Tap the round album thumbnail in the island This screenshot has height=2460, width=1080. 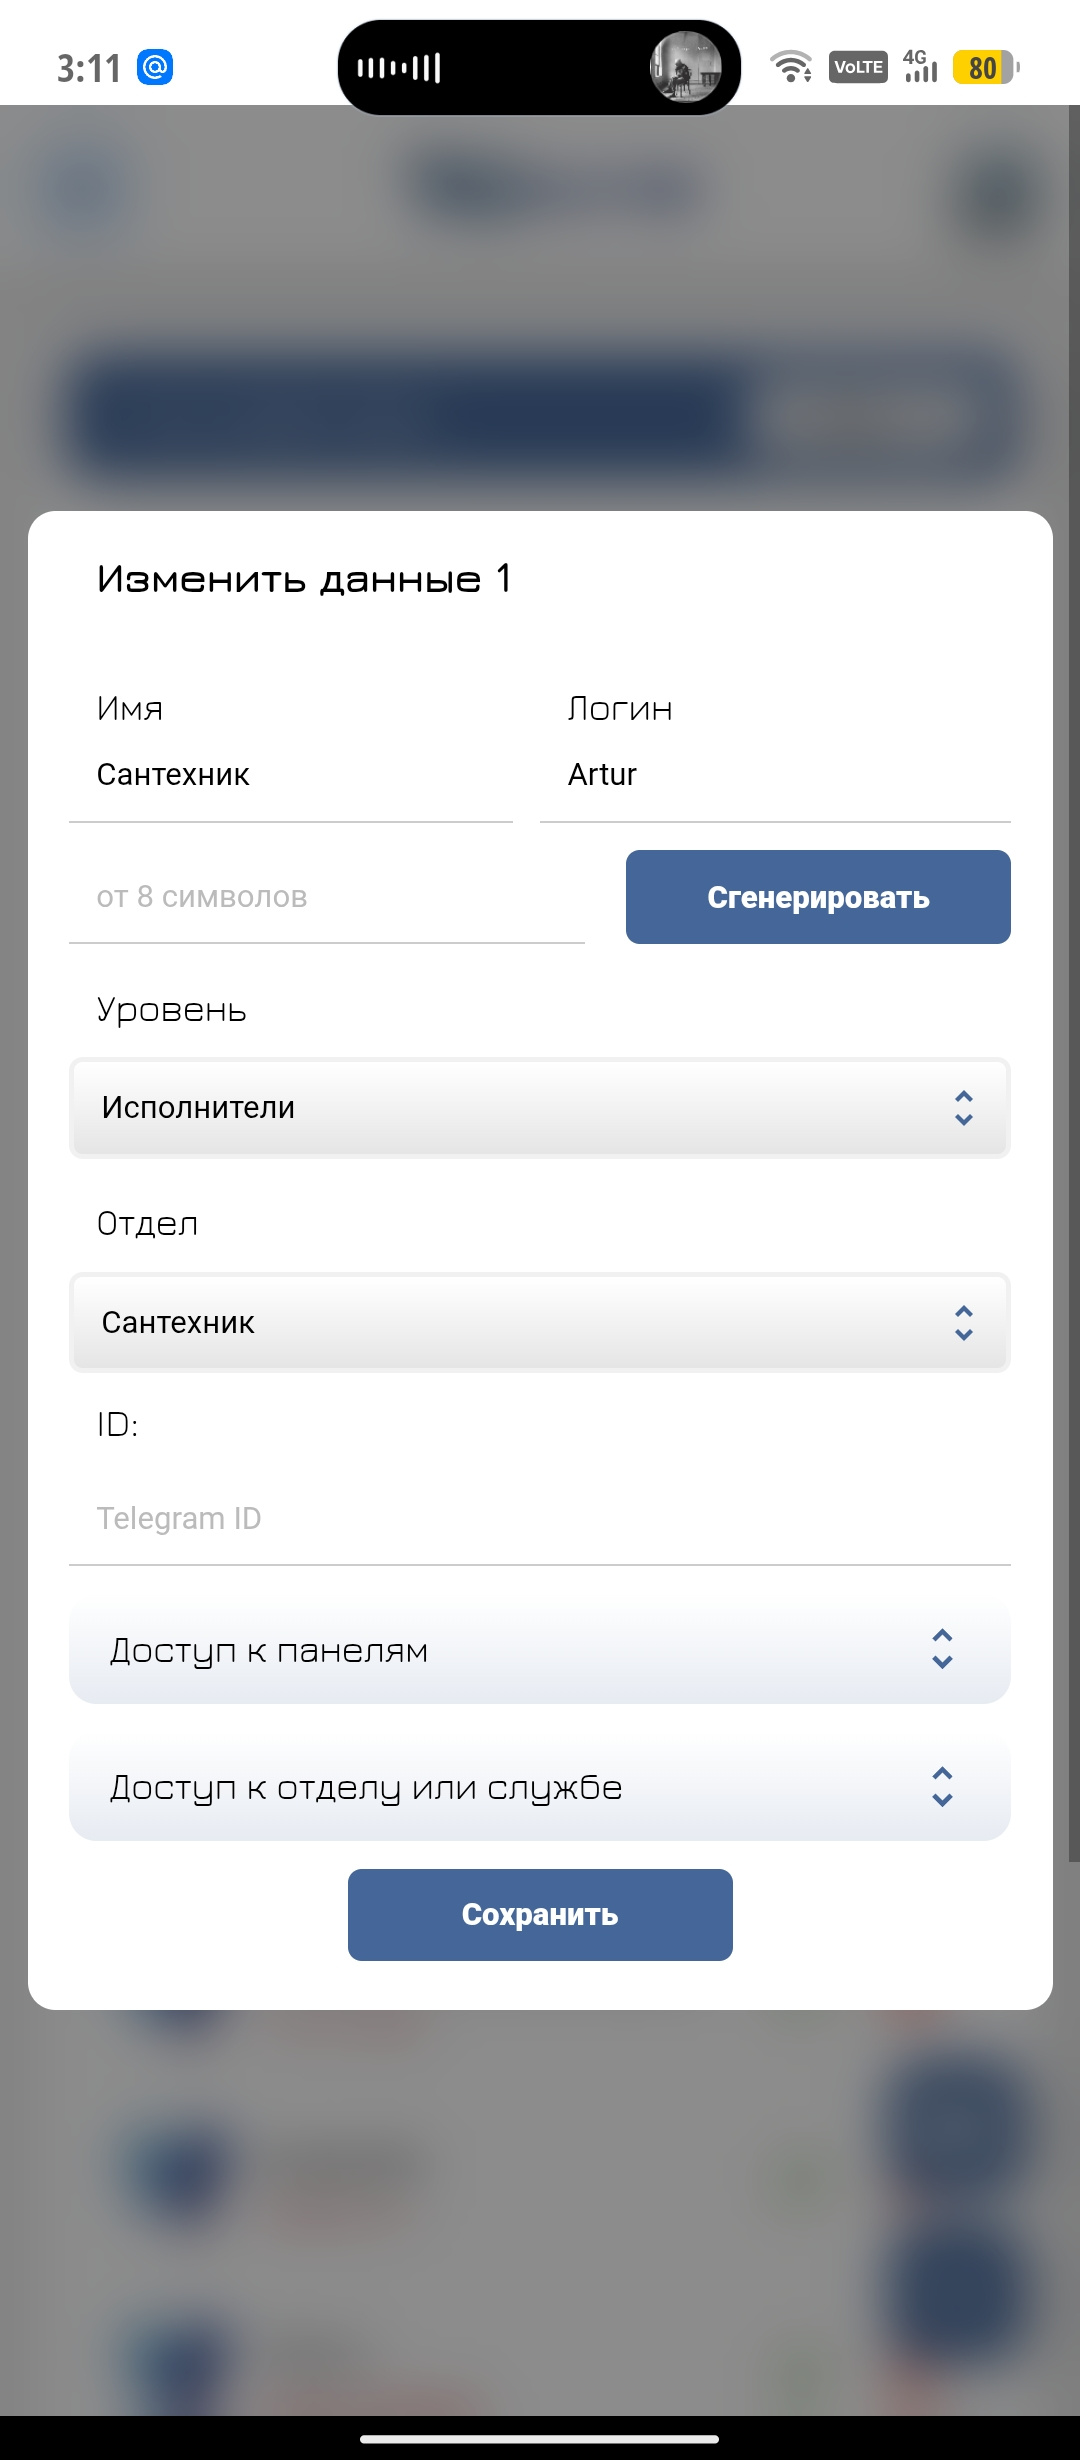coord(686,67)
